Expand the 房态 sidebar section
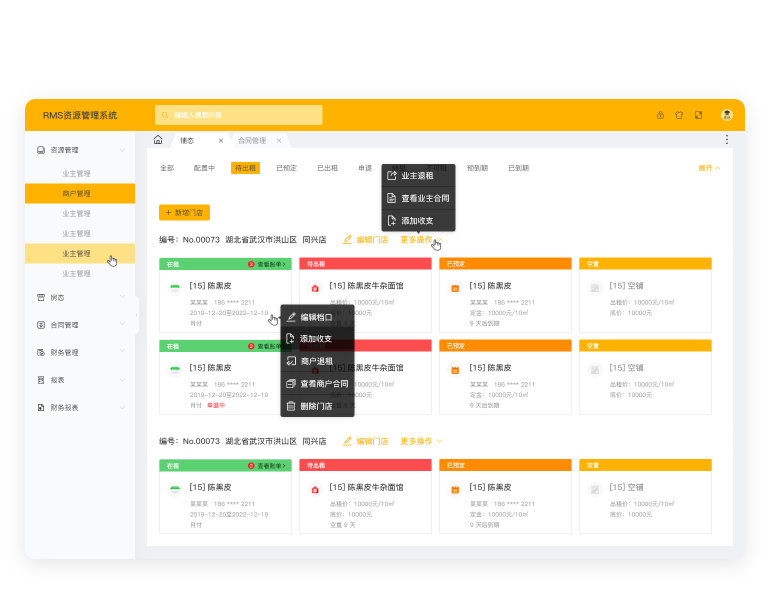Viewport: 770px width, 600px height. coord(122,297)
